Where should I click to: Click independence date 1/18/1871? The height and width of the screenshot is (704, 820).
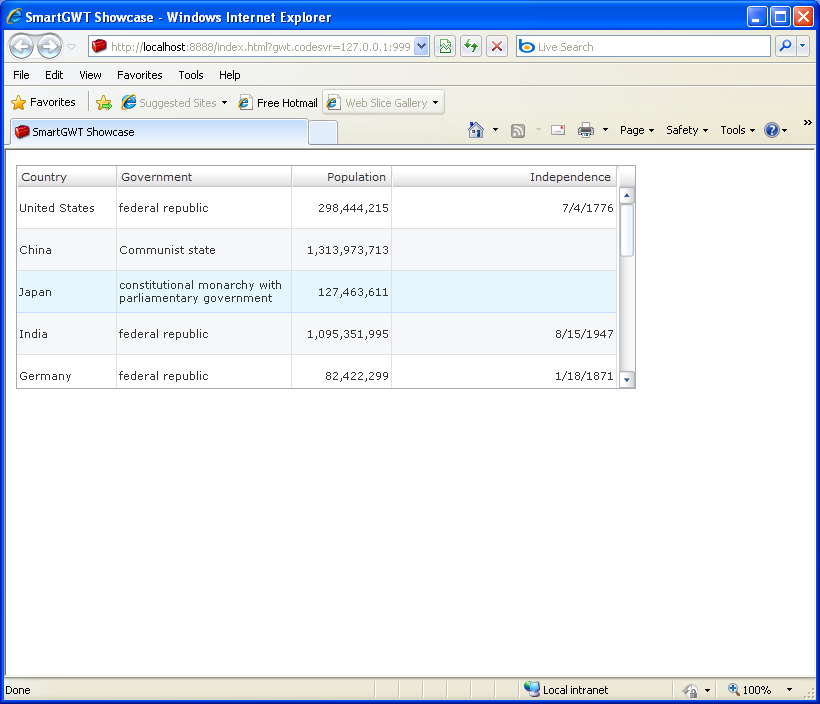(x=584, y=376)
